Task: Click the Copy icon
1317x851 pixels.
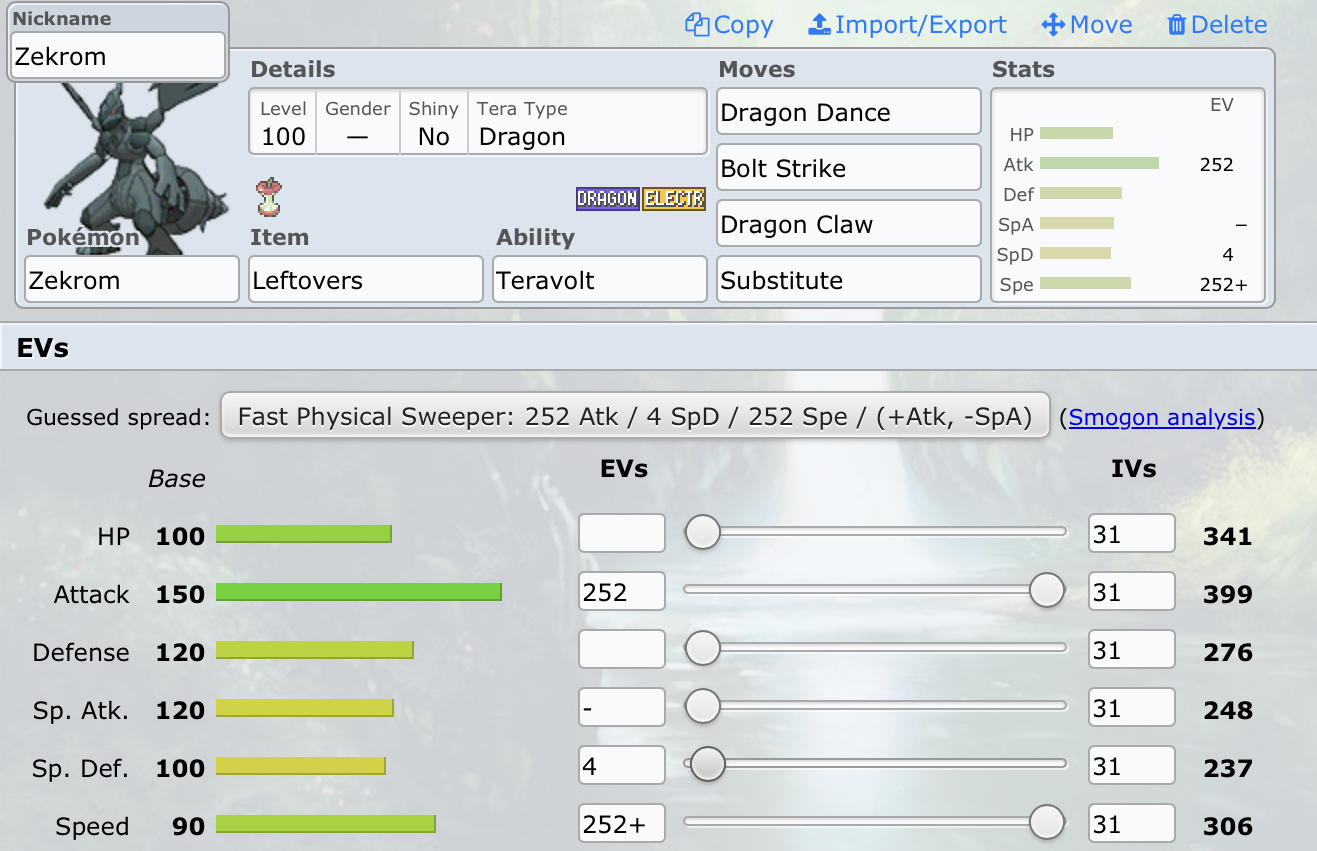Action: click(697, 25)
